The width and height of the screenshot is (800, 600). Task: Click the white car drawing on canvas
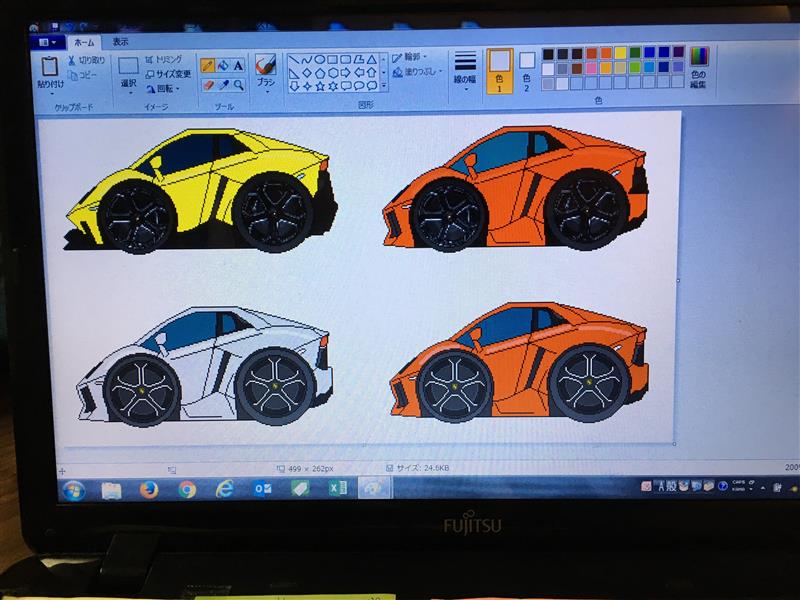coord(205,366)
